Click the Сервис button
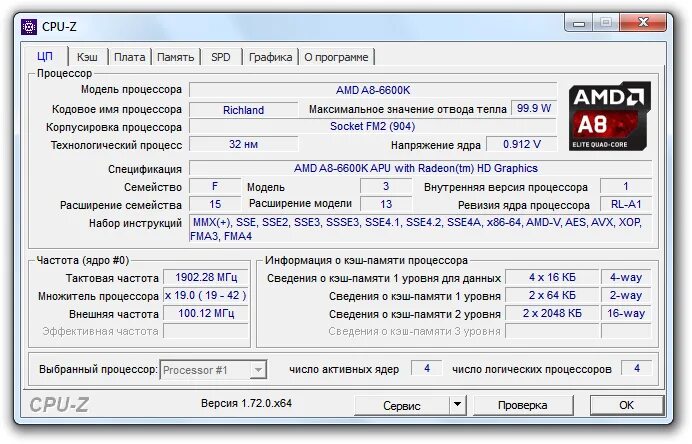This screenshot has width=692, height=444. [x=402, y=405]
